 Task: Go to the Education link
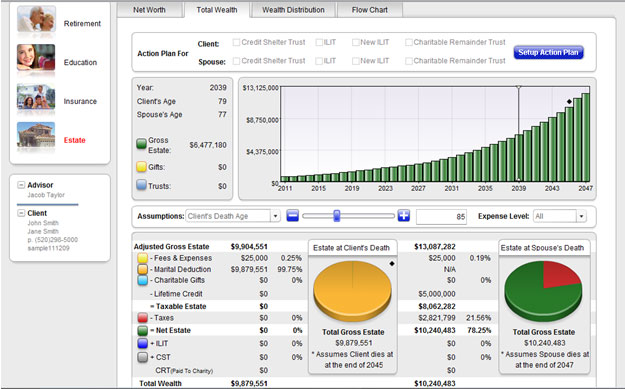(x=80, y=63)
